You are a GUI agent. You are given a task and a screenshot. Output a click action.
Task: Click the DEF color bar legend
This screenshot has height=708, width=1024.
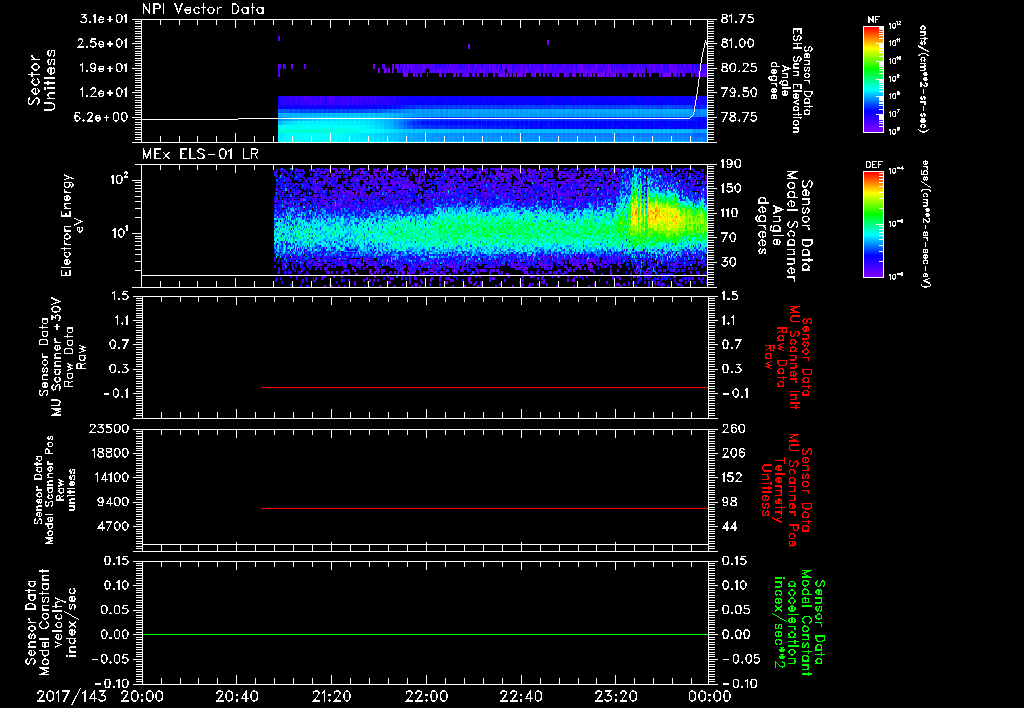(x=873, y=224)
